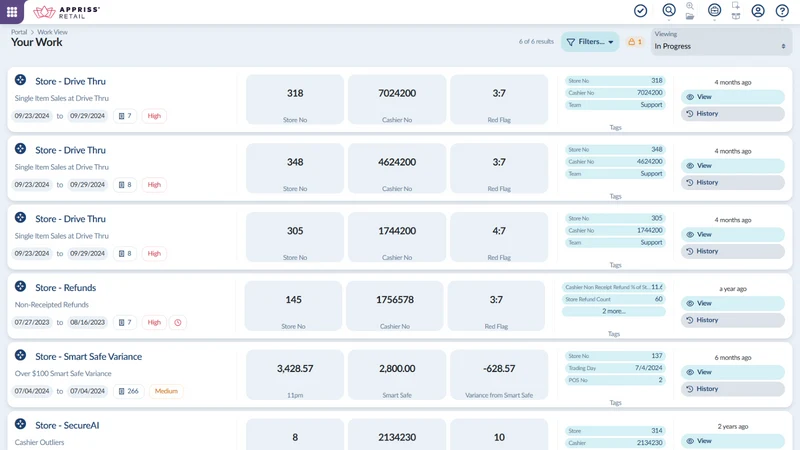Click the Cashier No 4624200 tag

pos(615,162)
